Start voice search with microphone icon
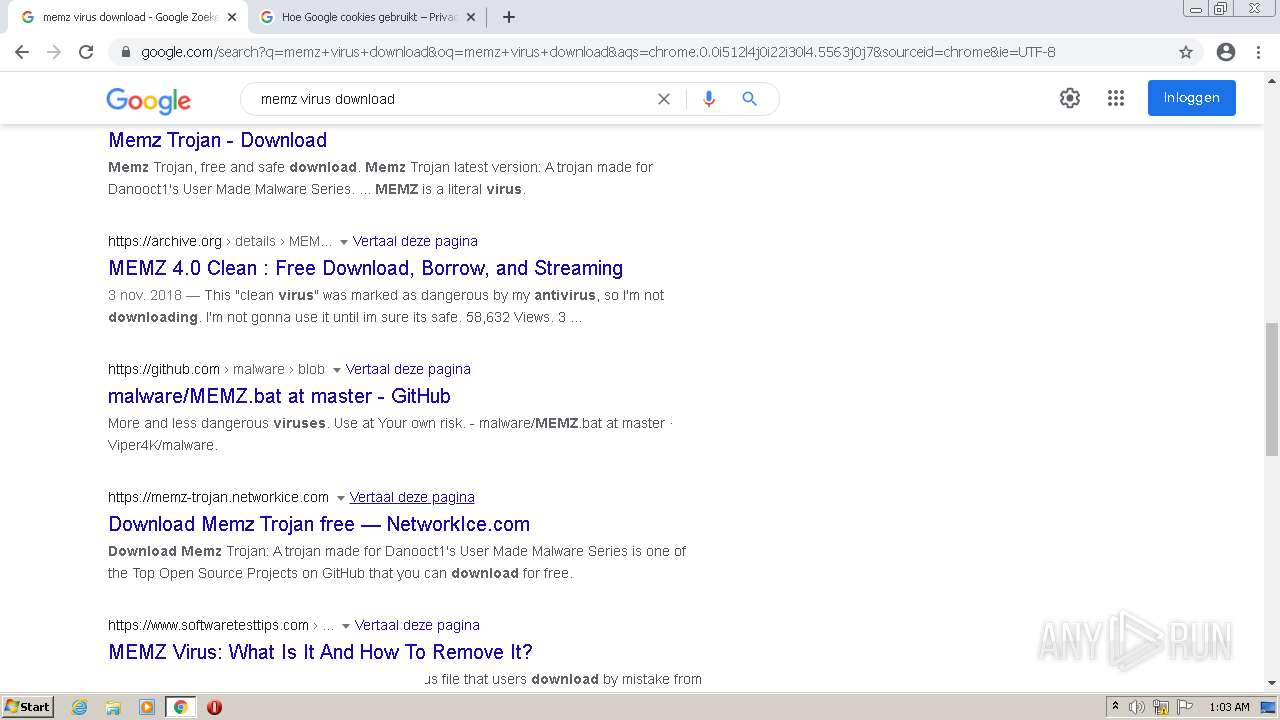This screenshot has height=720, width=1280. pos(709,99)
